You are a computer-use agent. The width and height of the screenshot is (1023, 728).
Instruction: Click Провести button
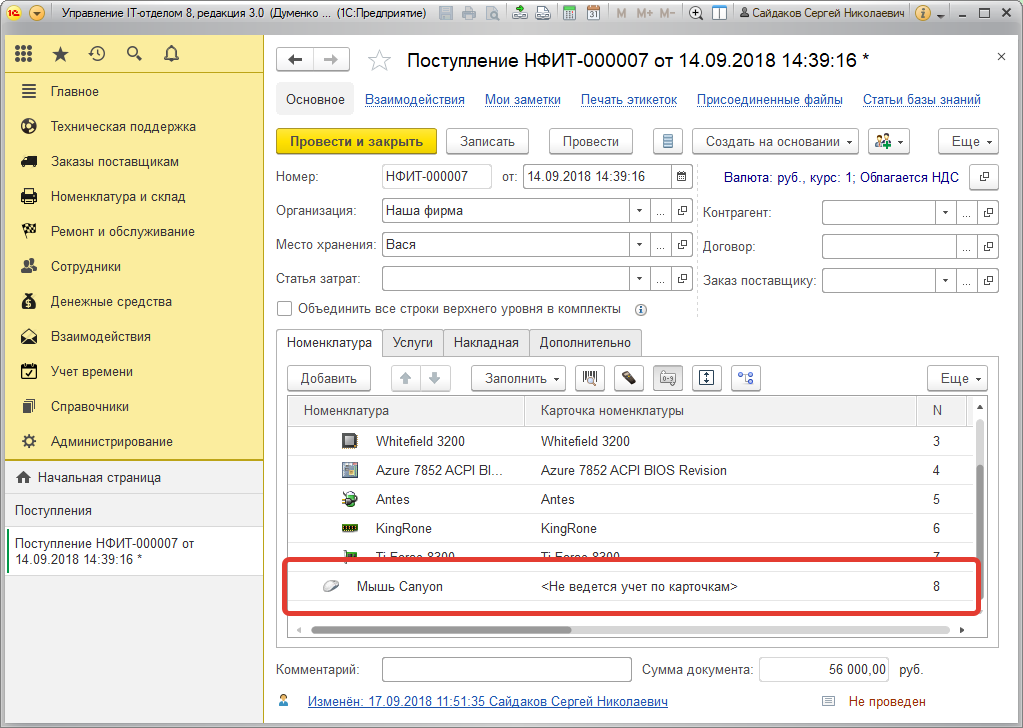[x=590, y=142]
